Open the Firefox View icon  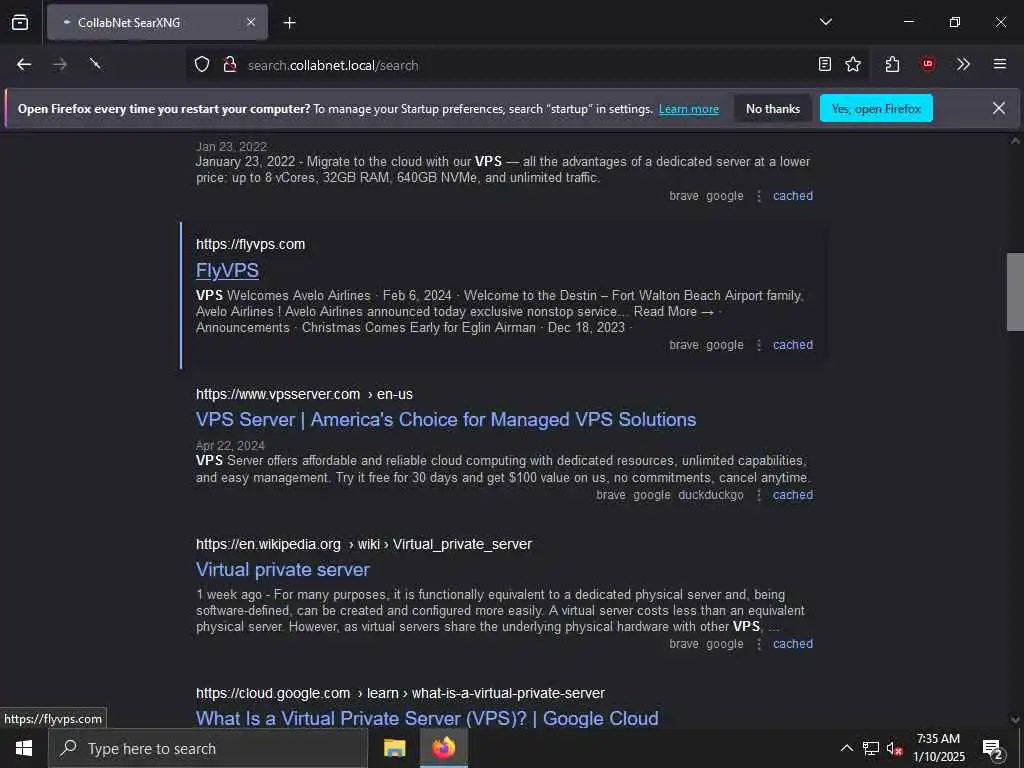point(20,22)
